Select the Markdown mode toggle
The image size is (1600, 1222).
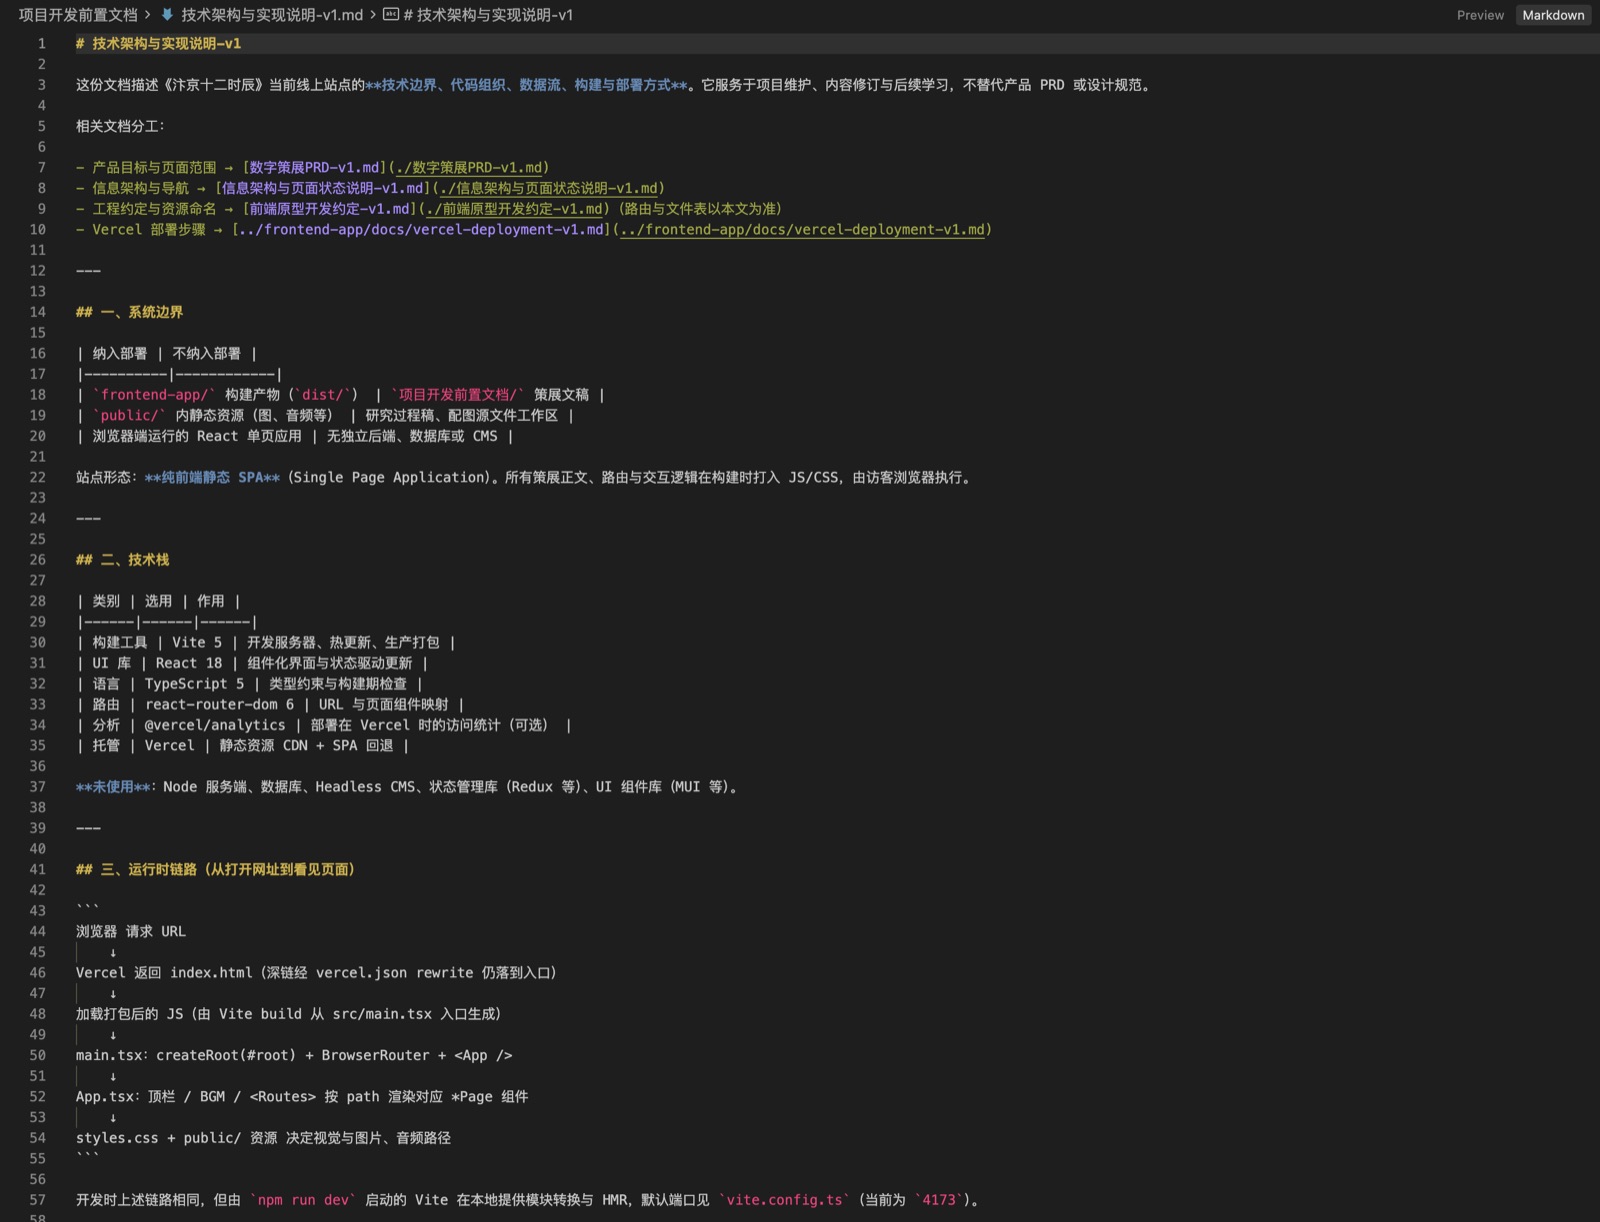click(1553, 15)
